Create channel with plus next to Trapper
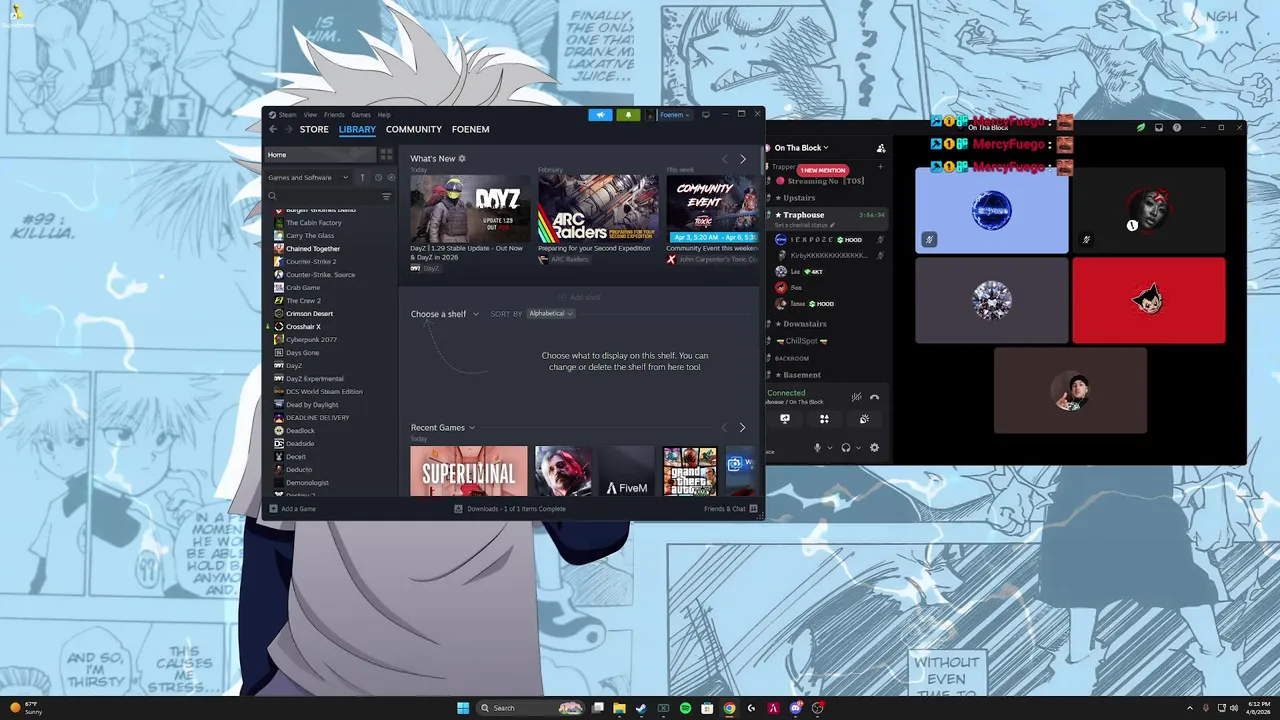 click(881, 167)
